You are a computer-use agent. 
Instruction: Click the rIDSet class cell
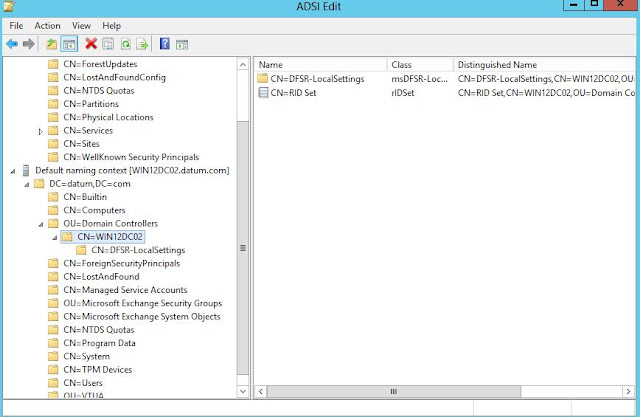click(403, 93)
